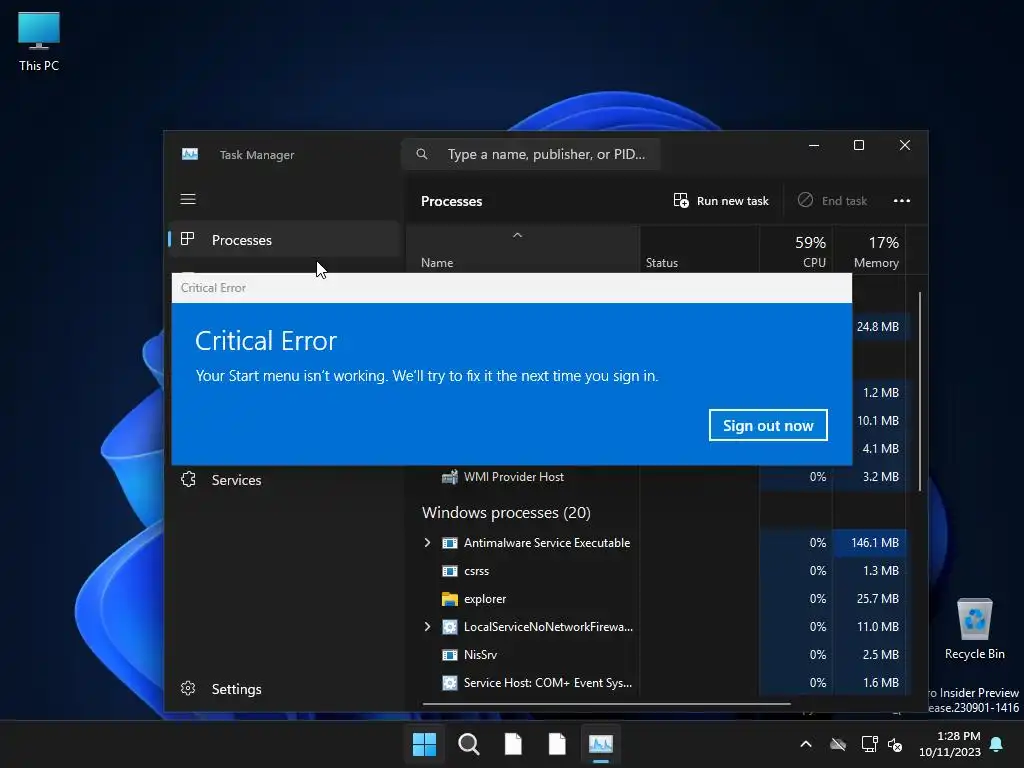Image resolution: width=1024 pixels, height=768 pixels.
Task: Click the Processes sidebar grid icon
Action: click(188, 239)
